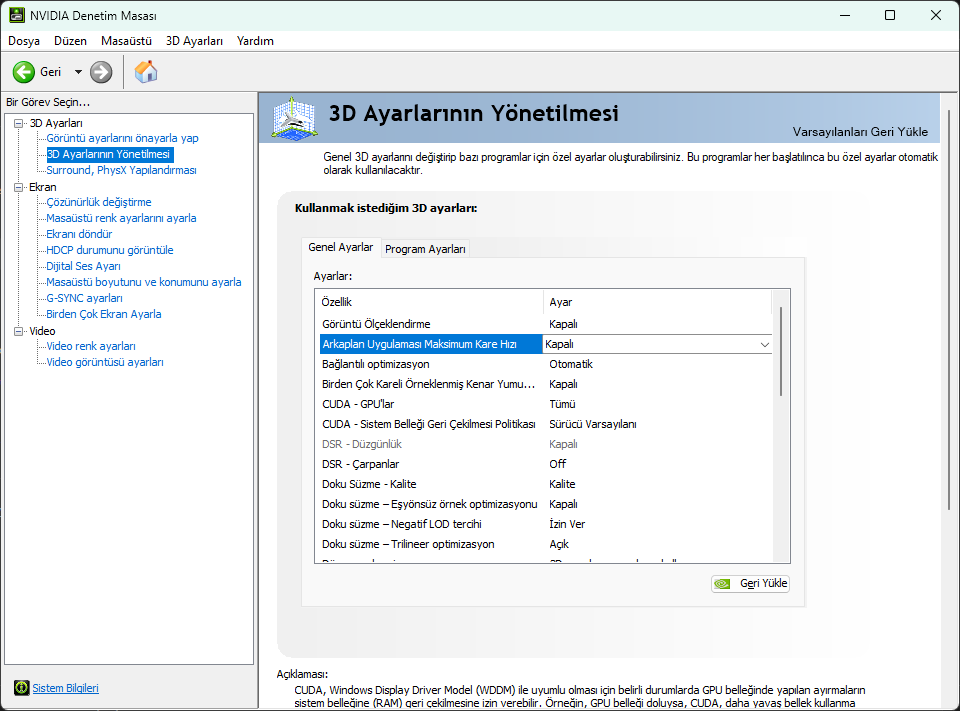Select Doku süzme – Negatif LOD tercihi

pos(546,524)
